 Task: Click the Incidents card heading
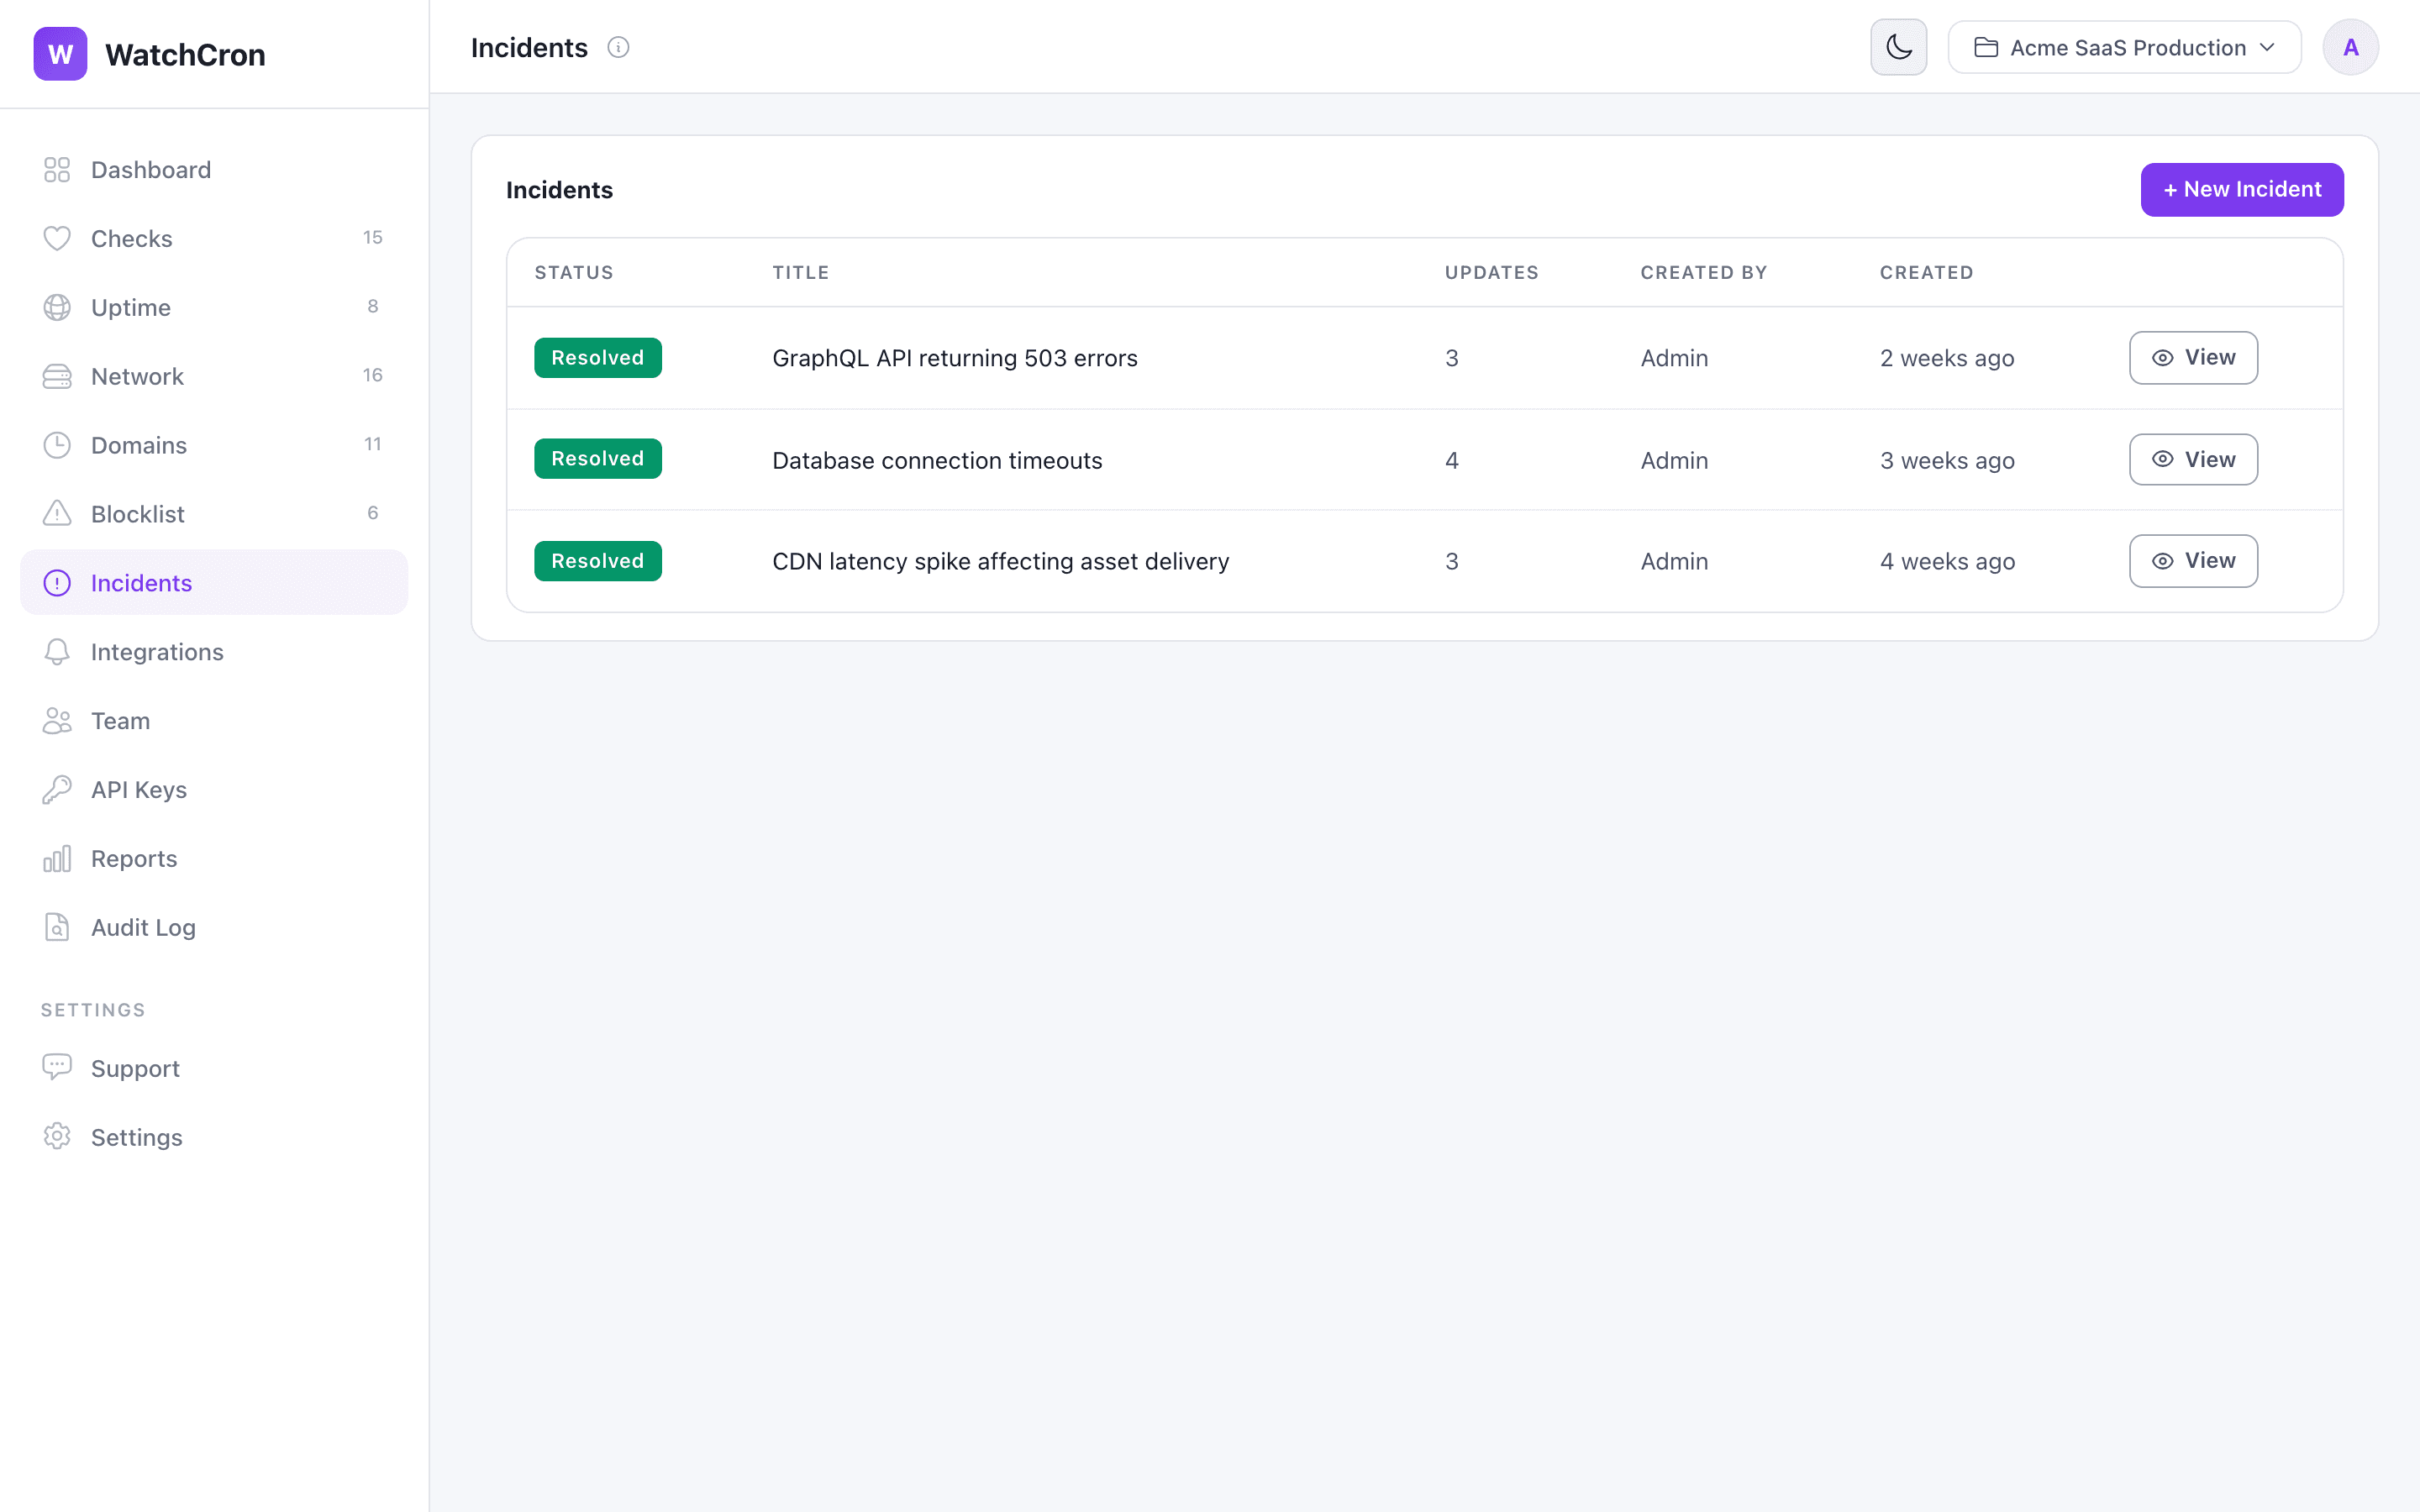[560, 190]
